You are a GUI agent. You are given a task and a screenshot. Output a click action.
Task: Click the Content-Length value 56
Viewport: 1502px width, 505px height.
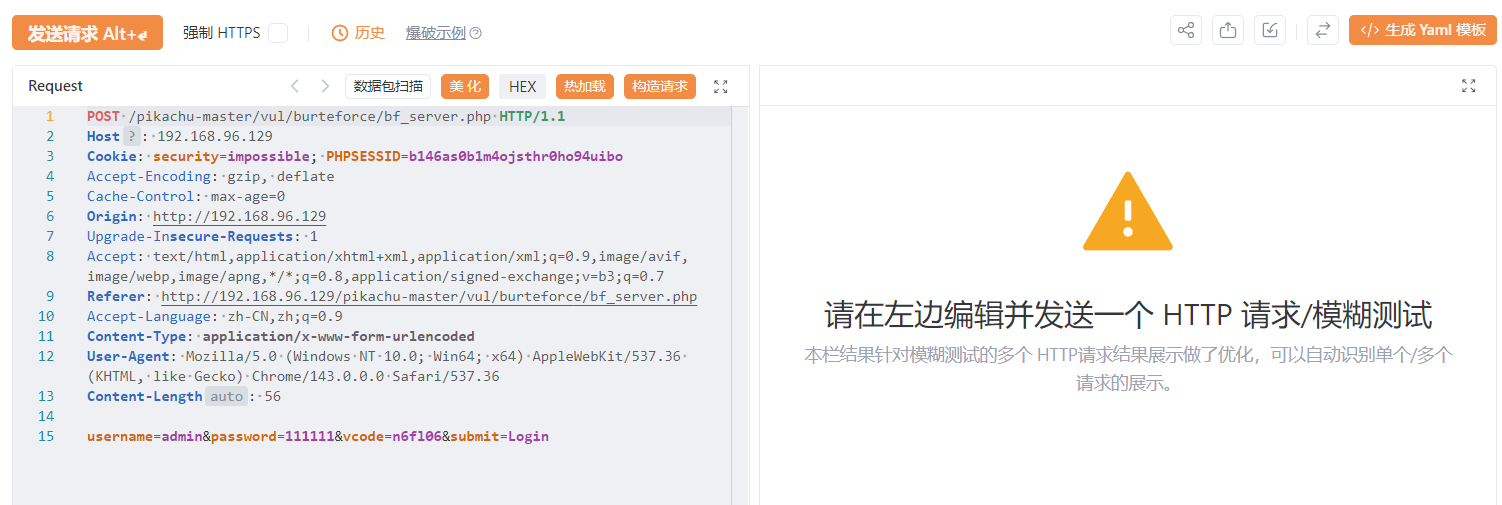tap(273, 396)
